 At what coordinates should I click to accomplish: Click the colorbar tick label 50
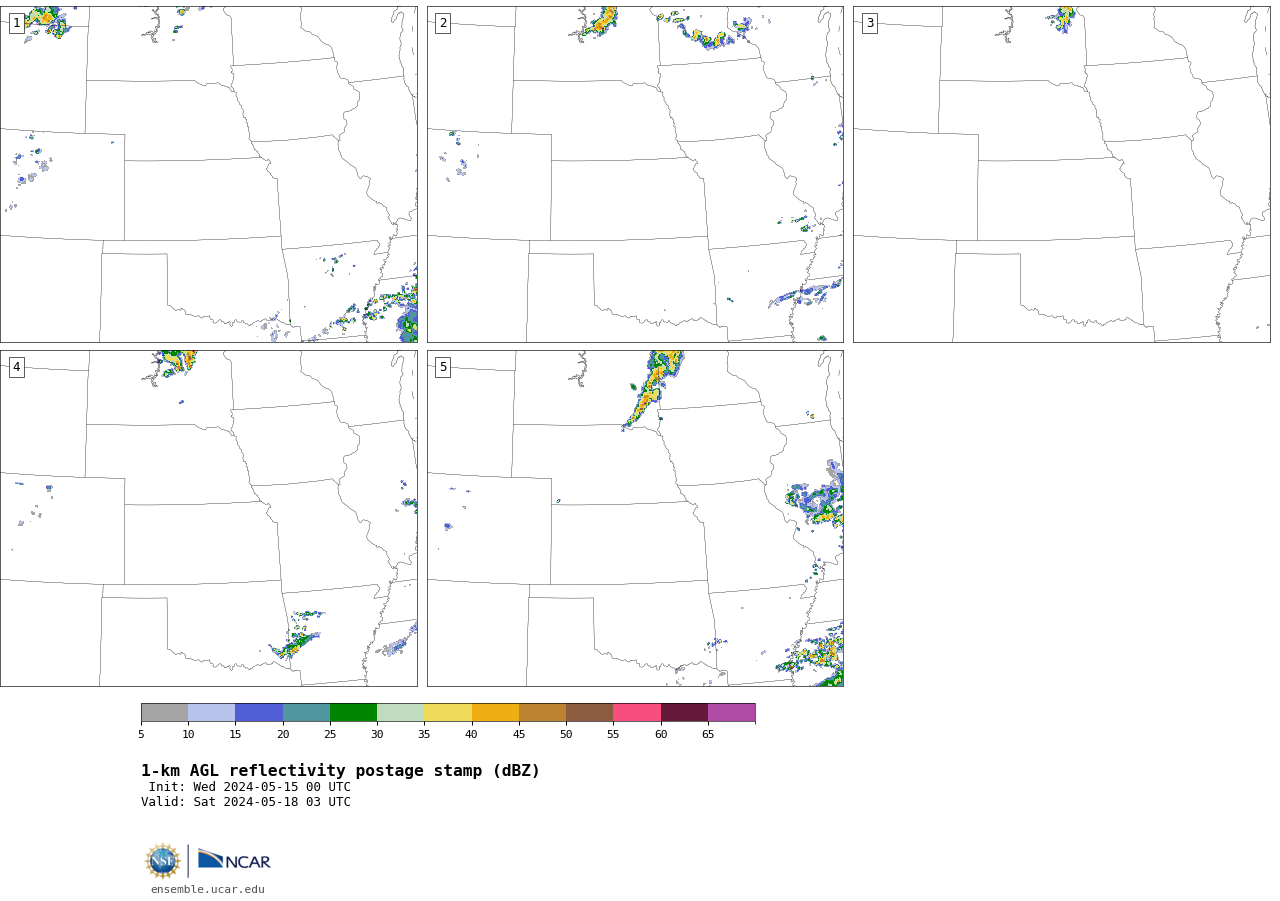click(x=566, y=735)
